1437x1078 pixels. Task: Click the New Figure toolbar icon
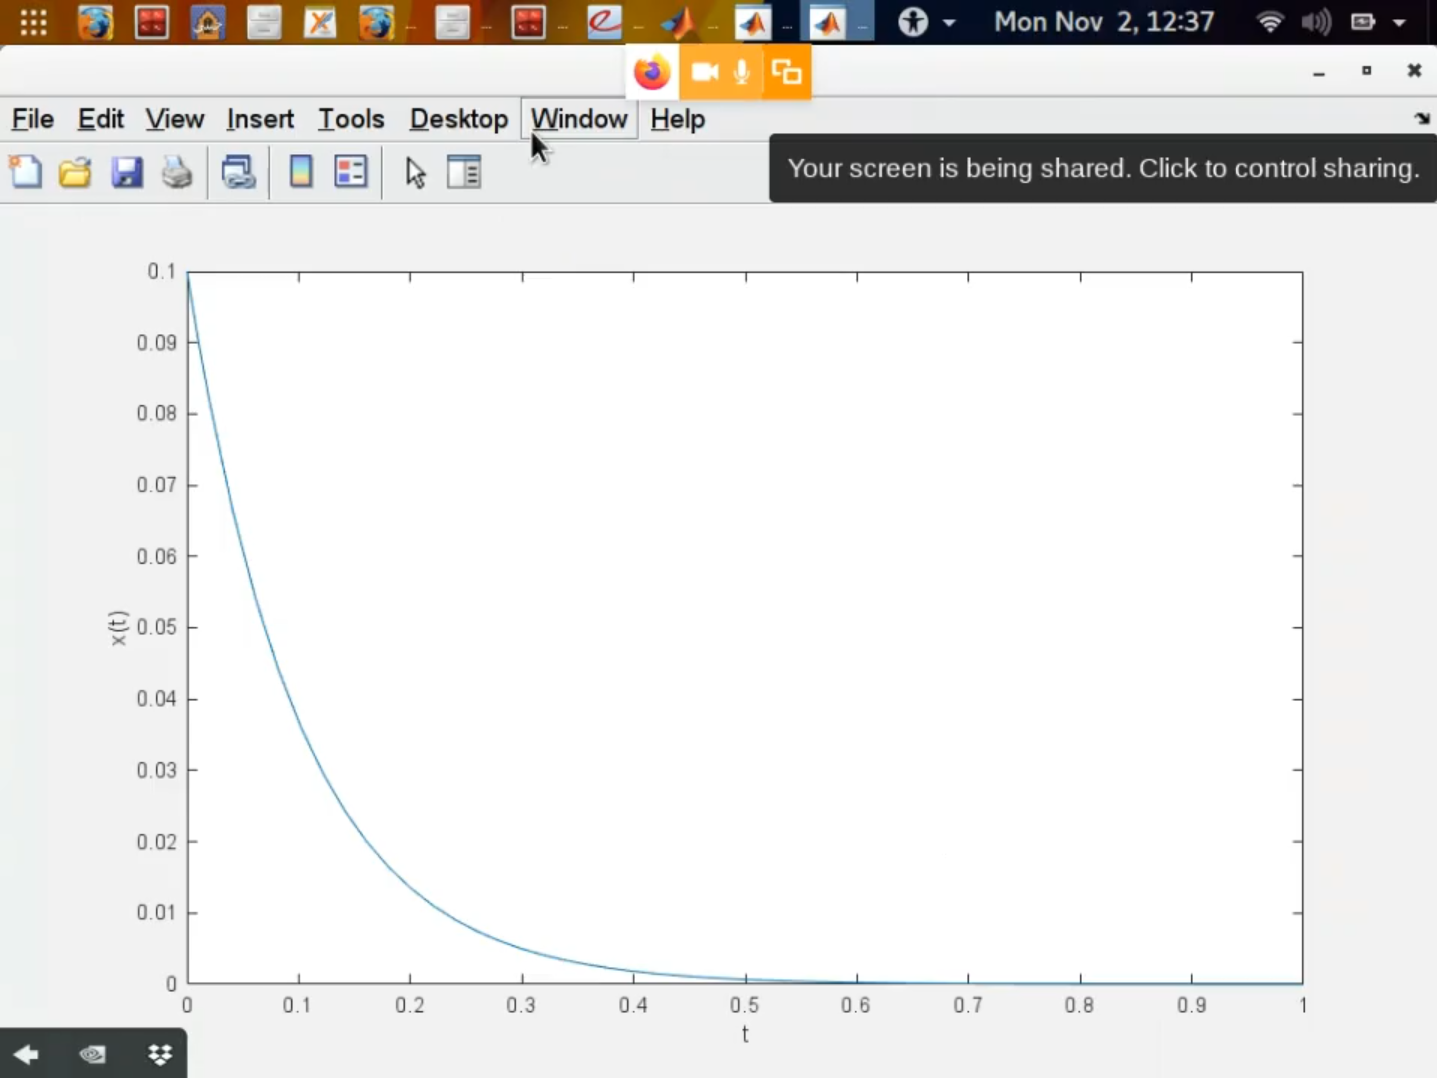[26, 172]
